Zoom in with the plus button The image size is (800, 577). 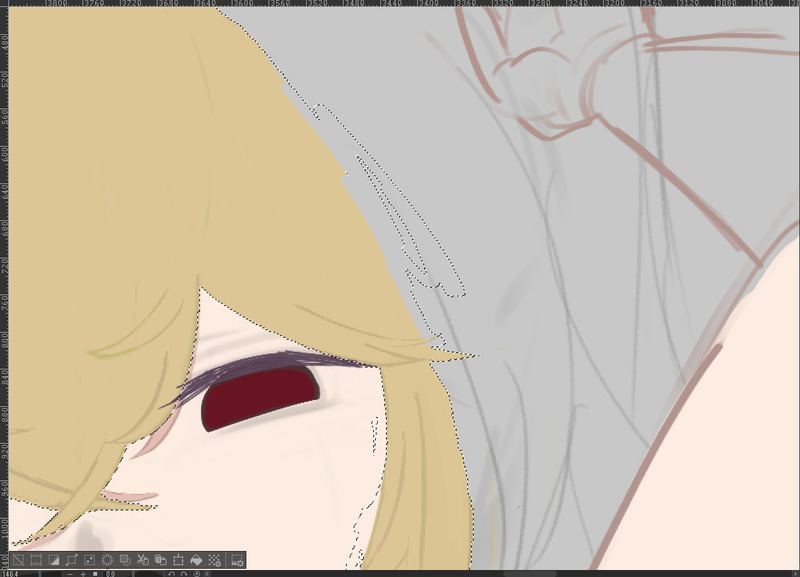pos(83,574)
